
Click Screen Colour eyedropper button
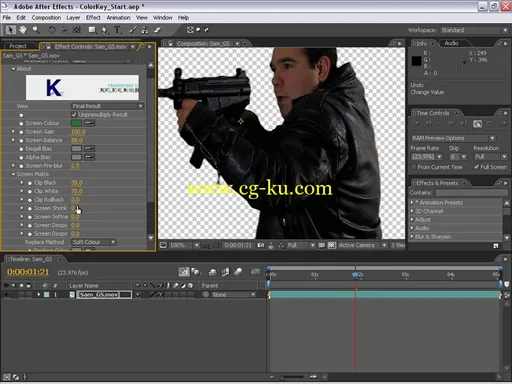pyautogui.click(x=89, y=123)
